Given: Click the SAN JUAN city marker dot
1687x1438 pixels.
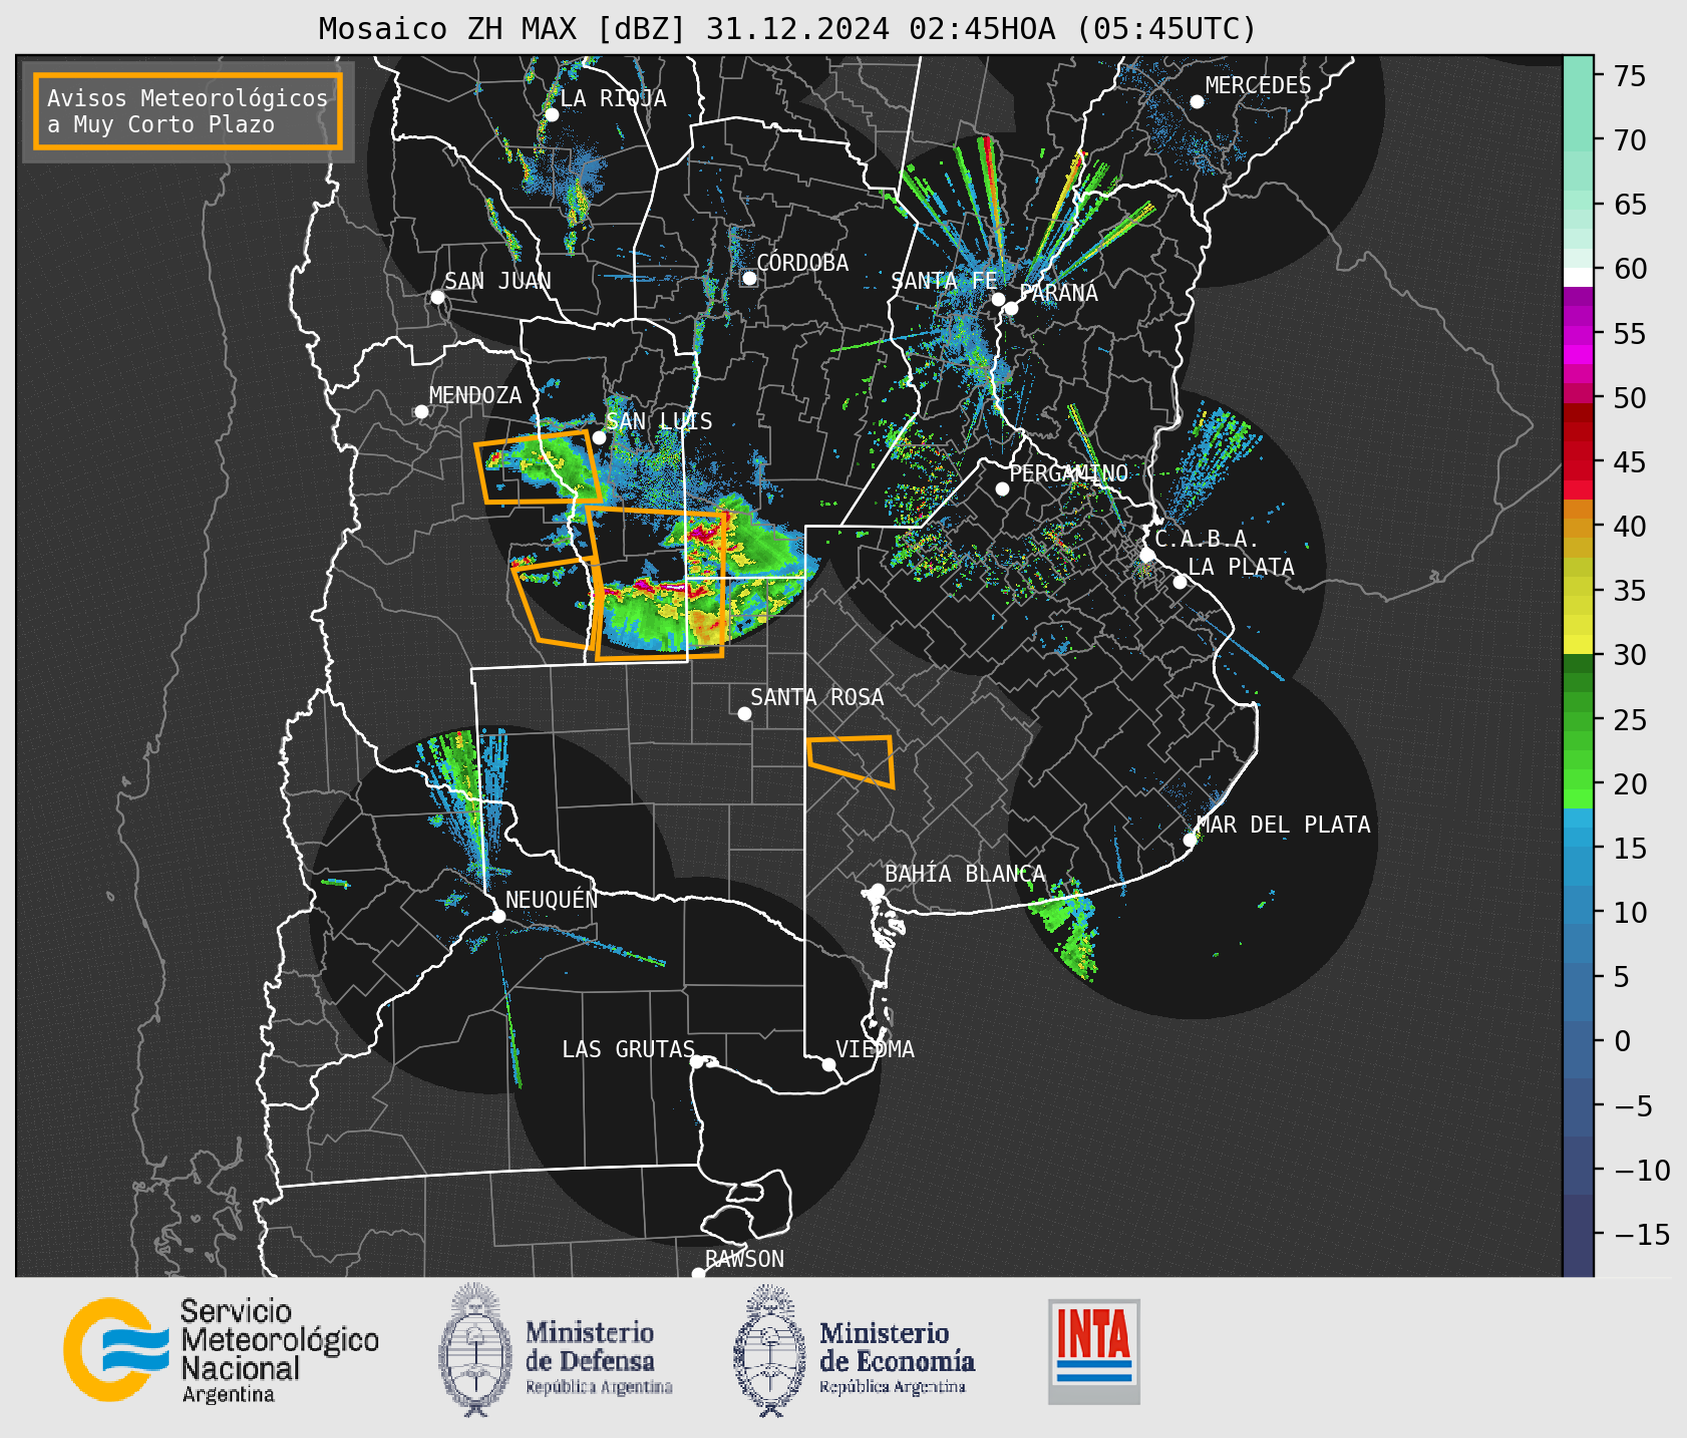Looking at the screenshot, I should pos(437,297).
